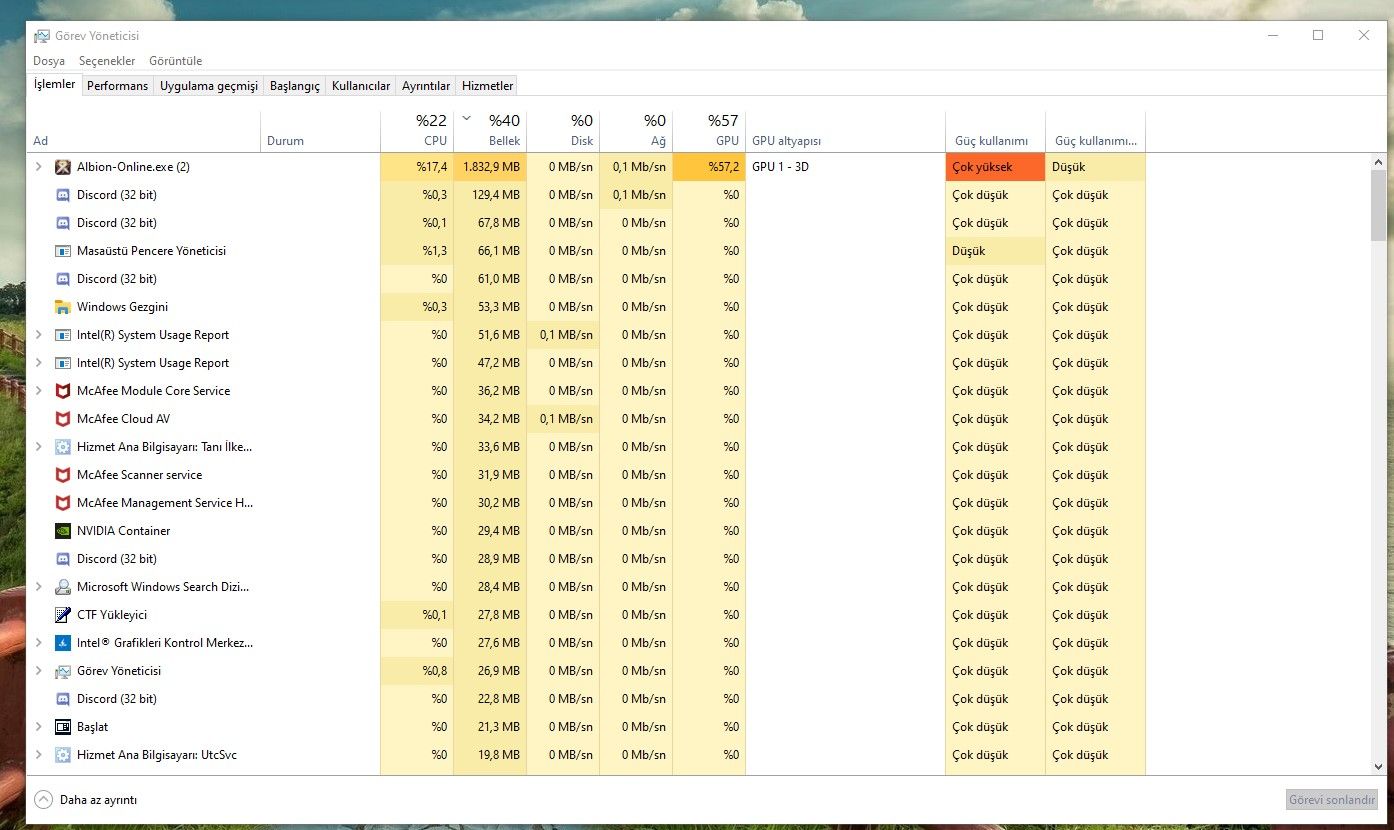Click the scrollbar down arrow
1394x830 pixels.
coord(1378,766)
